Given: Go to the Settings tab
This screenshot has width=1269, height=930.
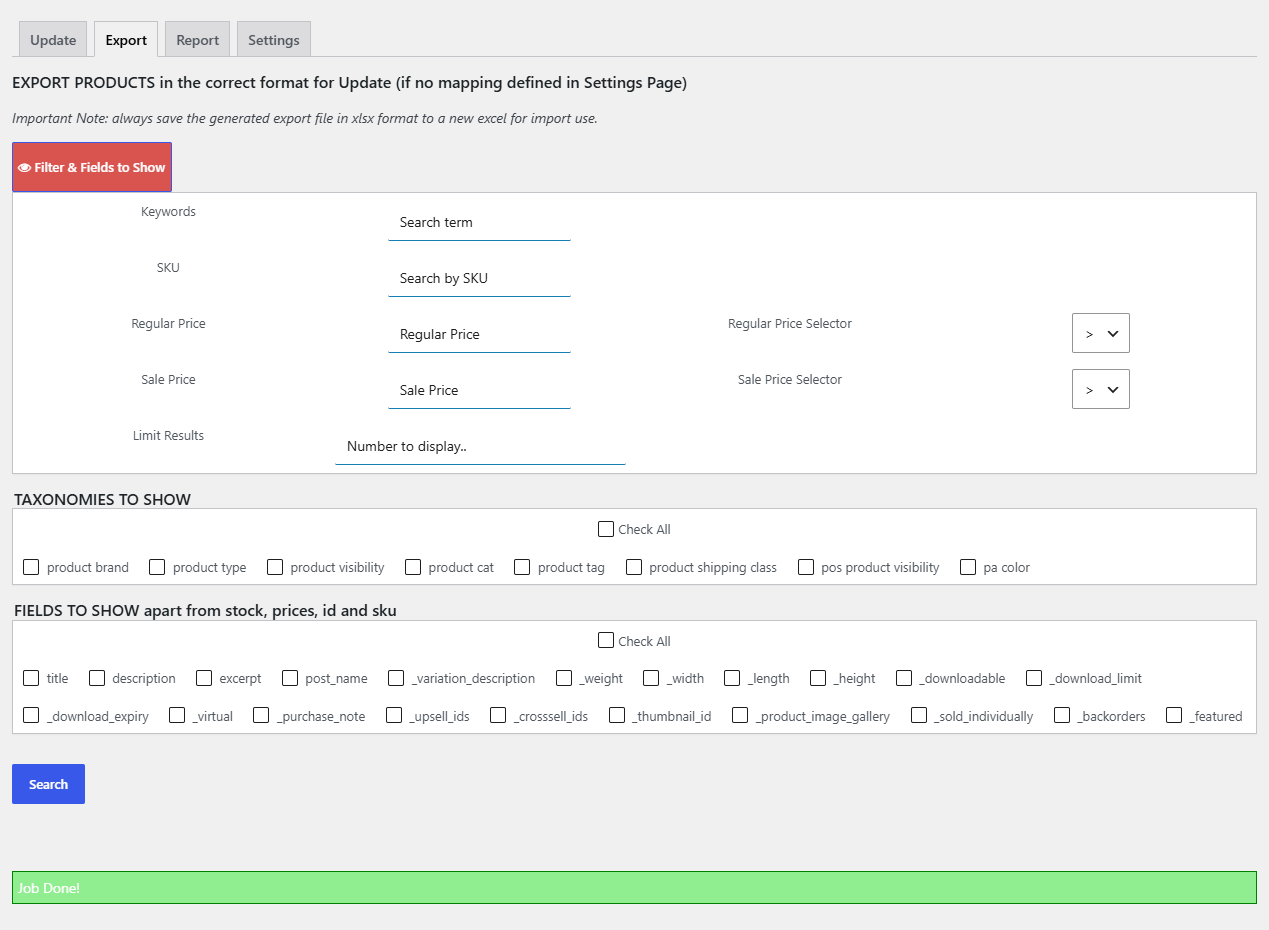Looking at the screenshot, I should click(274, 40).
